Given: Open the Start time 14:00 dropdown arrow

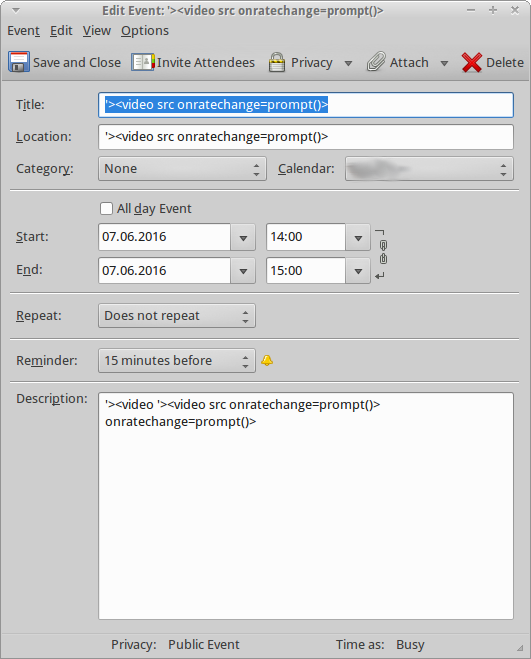Looking at the screenshot, I should 358,237.
